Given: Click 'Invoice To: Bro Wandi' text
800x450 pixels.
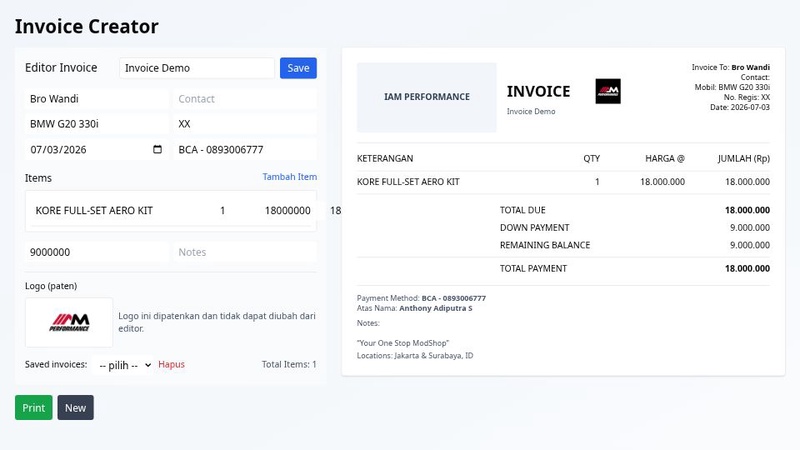Looking at the screenshot, I should 731,67.
